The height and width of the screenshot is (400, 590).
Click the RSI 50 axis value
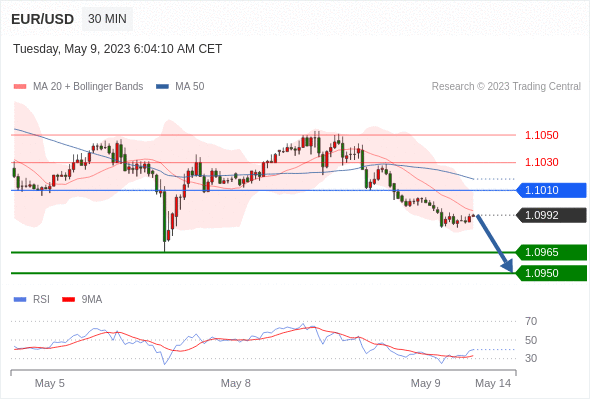531,340
